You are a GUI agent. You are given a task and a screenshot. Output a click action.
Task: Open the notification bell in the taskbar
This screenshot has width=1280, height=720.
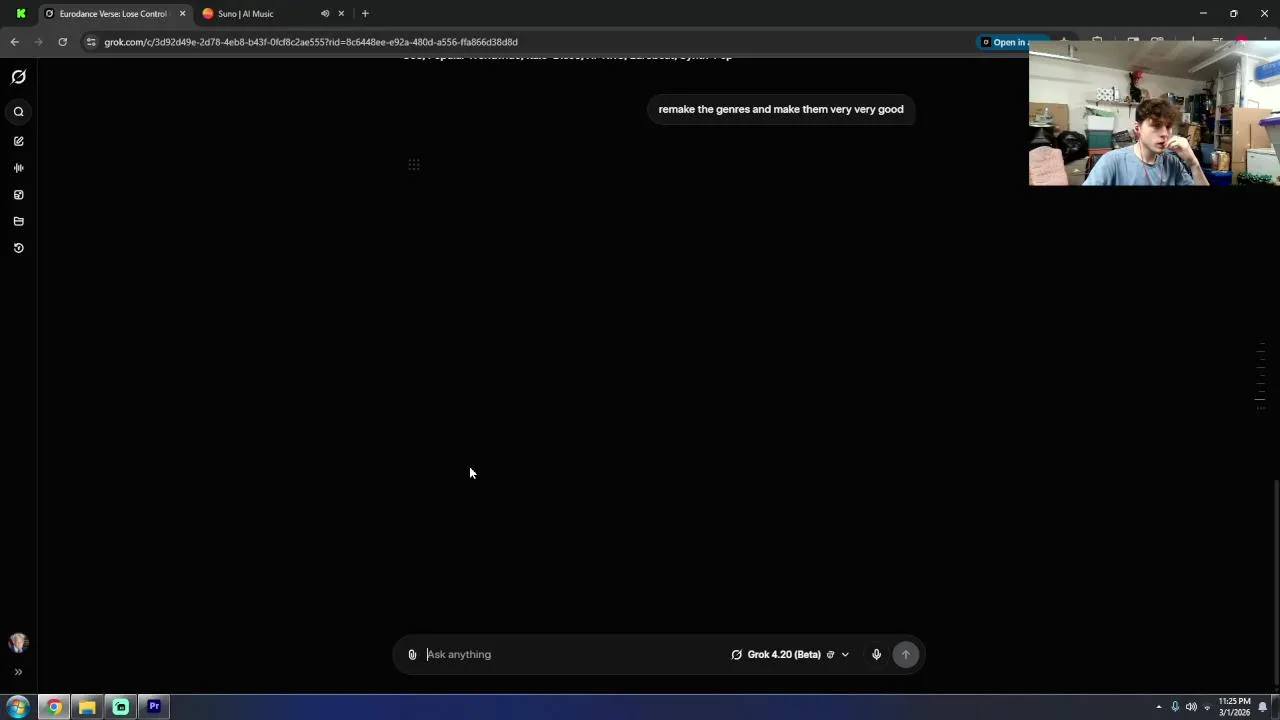[1263, 707]
